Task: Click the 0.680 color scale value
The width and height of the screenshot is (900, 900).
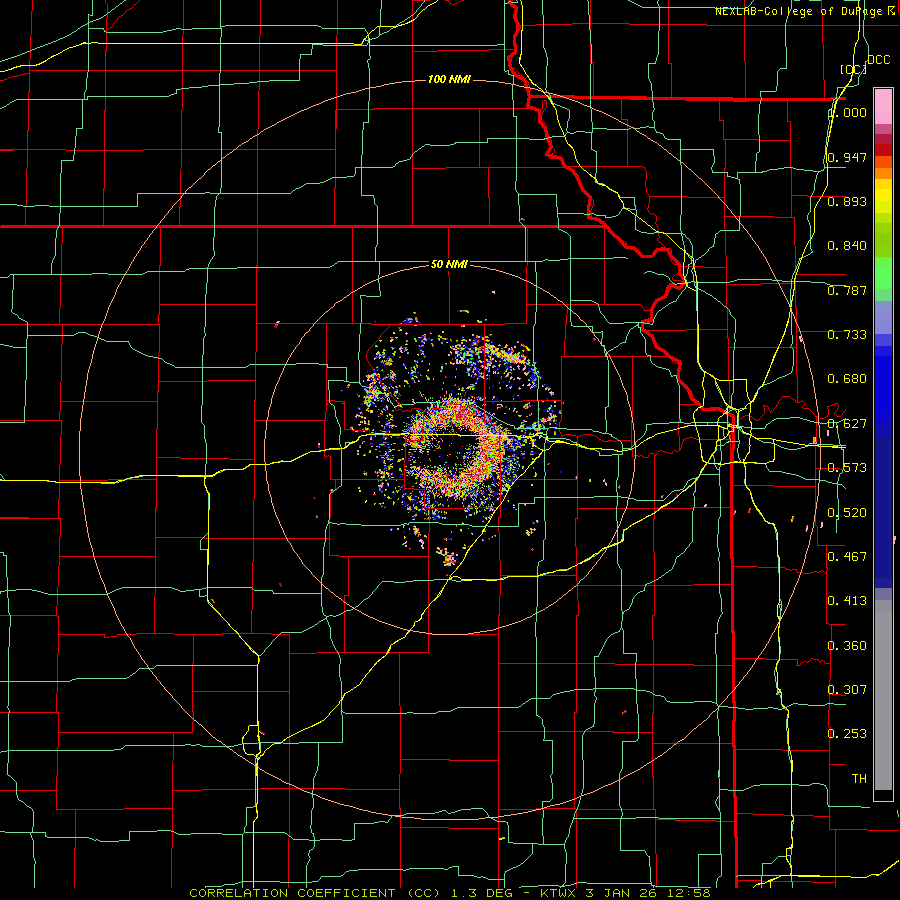Action: click(x=847, y=379)
